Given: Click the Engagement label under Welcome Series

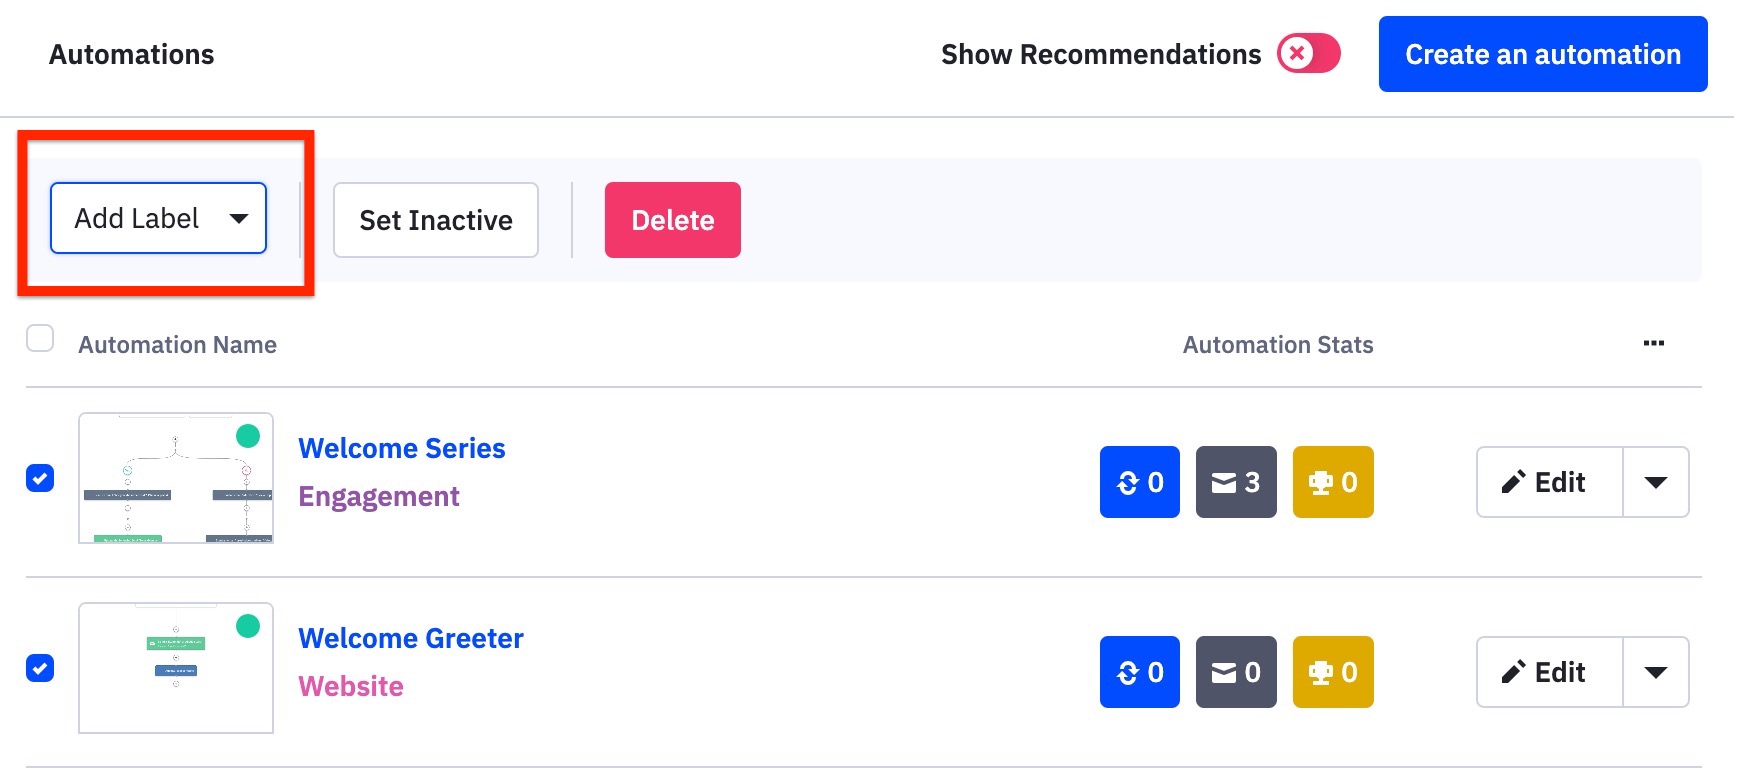Looking at the screenshot, I should [379, 496].
